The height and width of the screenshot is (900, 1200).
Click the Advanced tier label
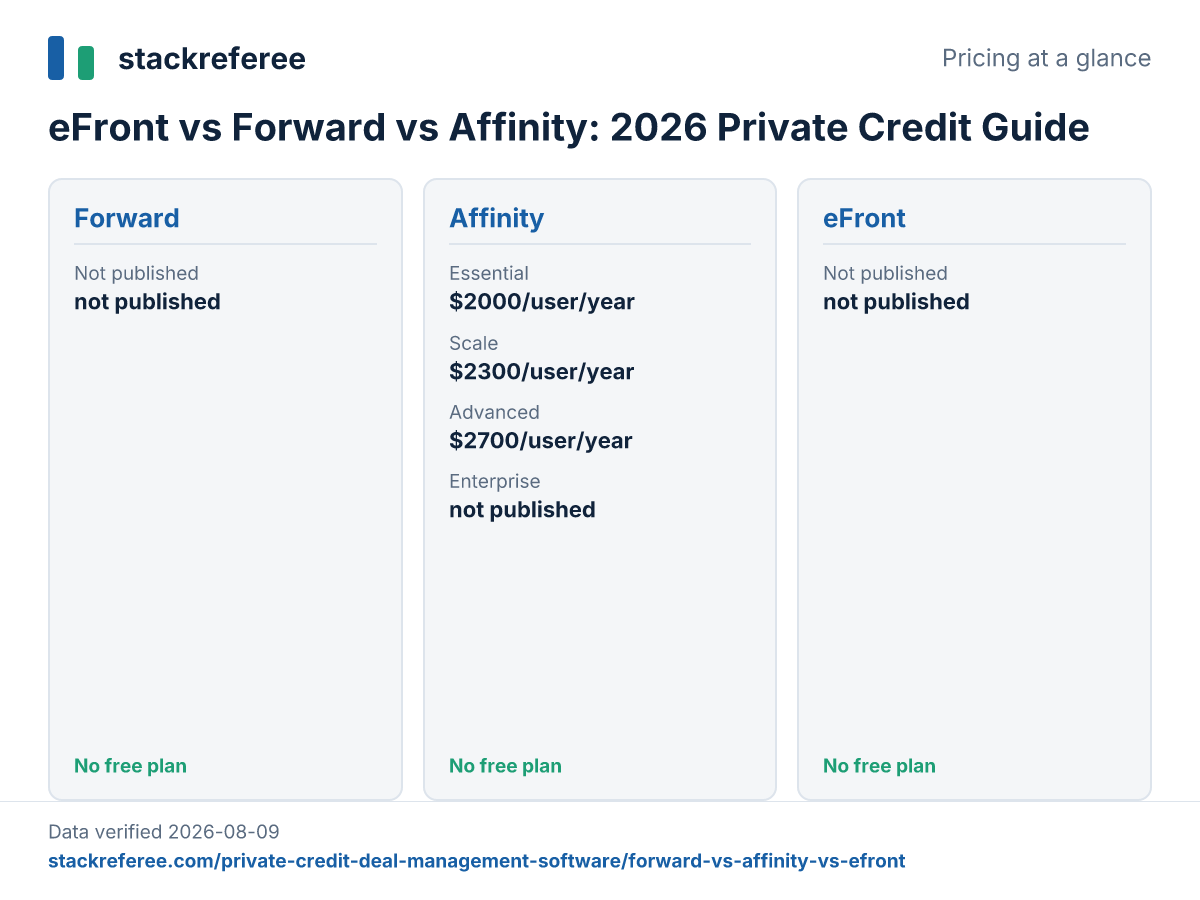(494, 412)
